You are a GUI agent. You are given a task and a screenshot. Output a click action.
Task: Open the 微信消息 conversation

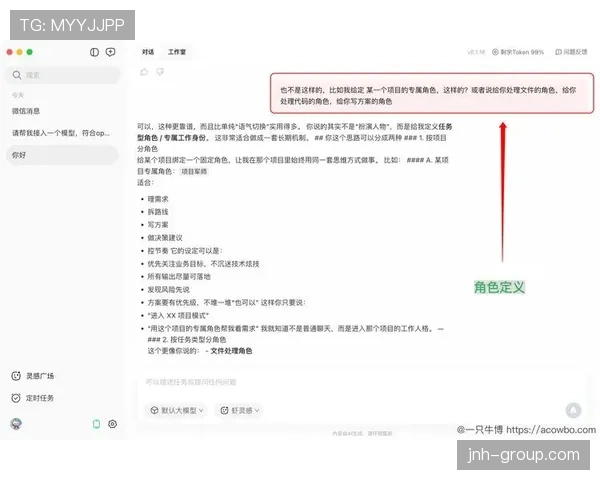(x=26, y=111)
